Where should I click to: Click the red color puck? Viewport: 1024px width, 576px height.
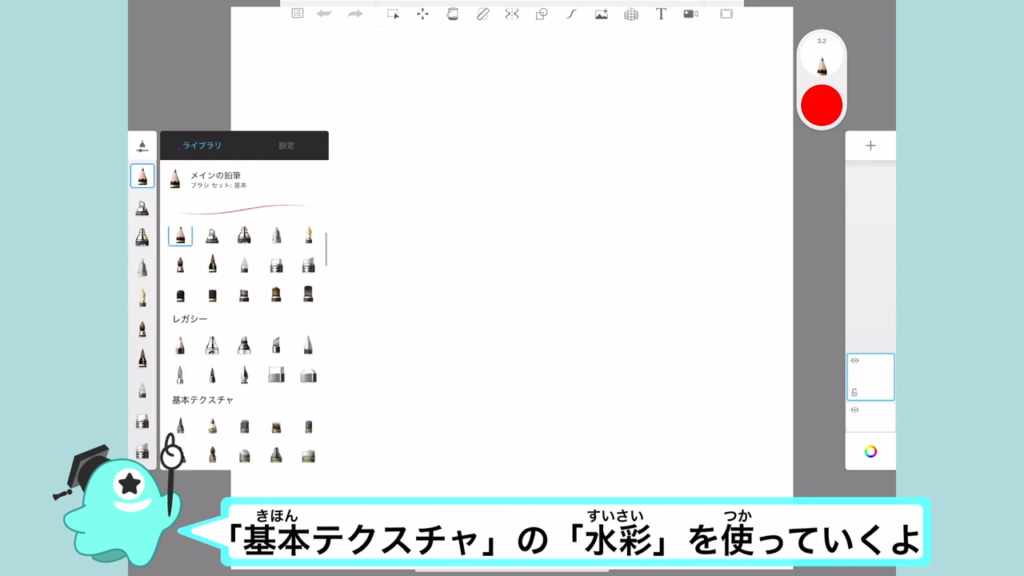(x=821, y=105)
